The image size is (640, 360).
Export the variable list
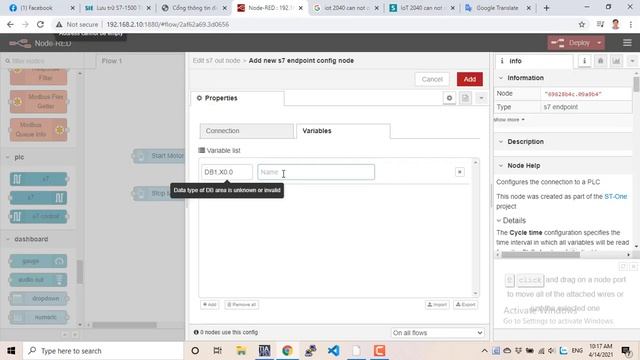coord(466,304)
